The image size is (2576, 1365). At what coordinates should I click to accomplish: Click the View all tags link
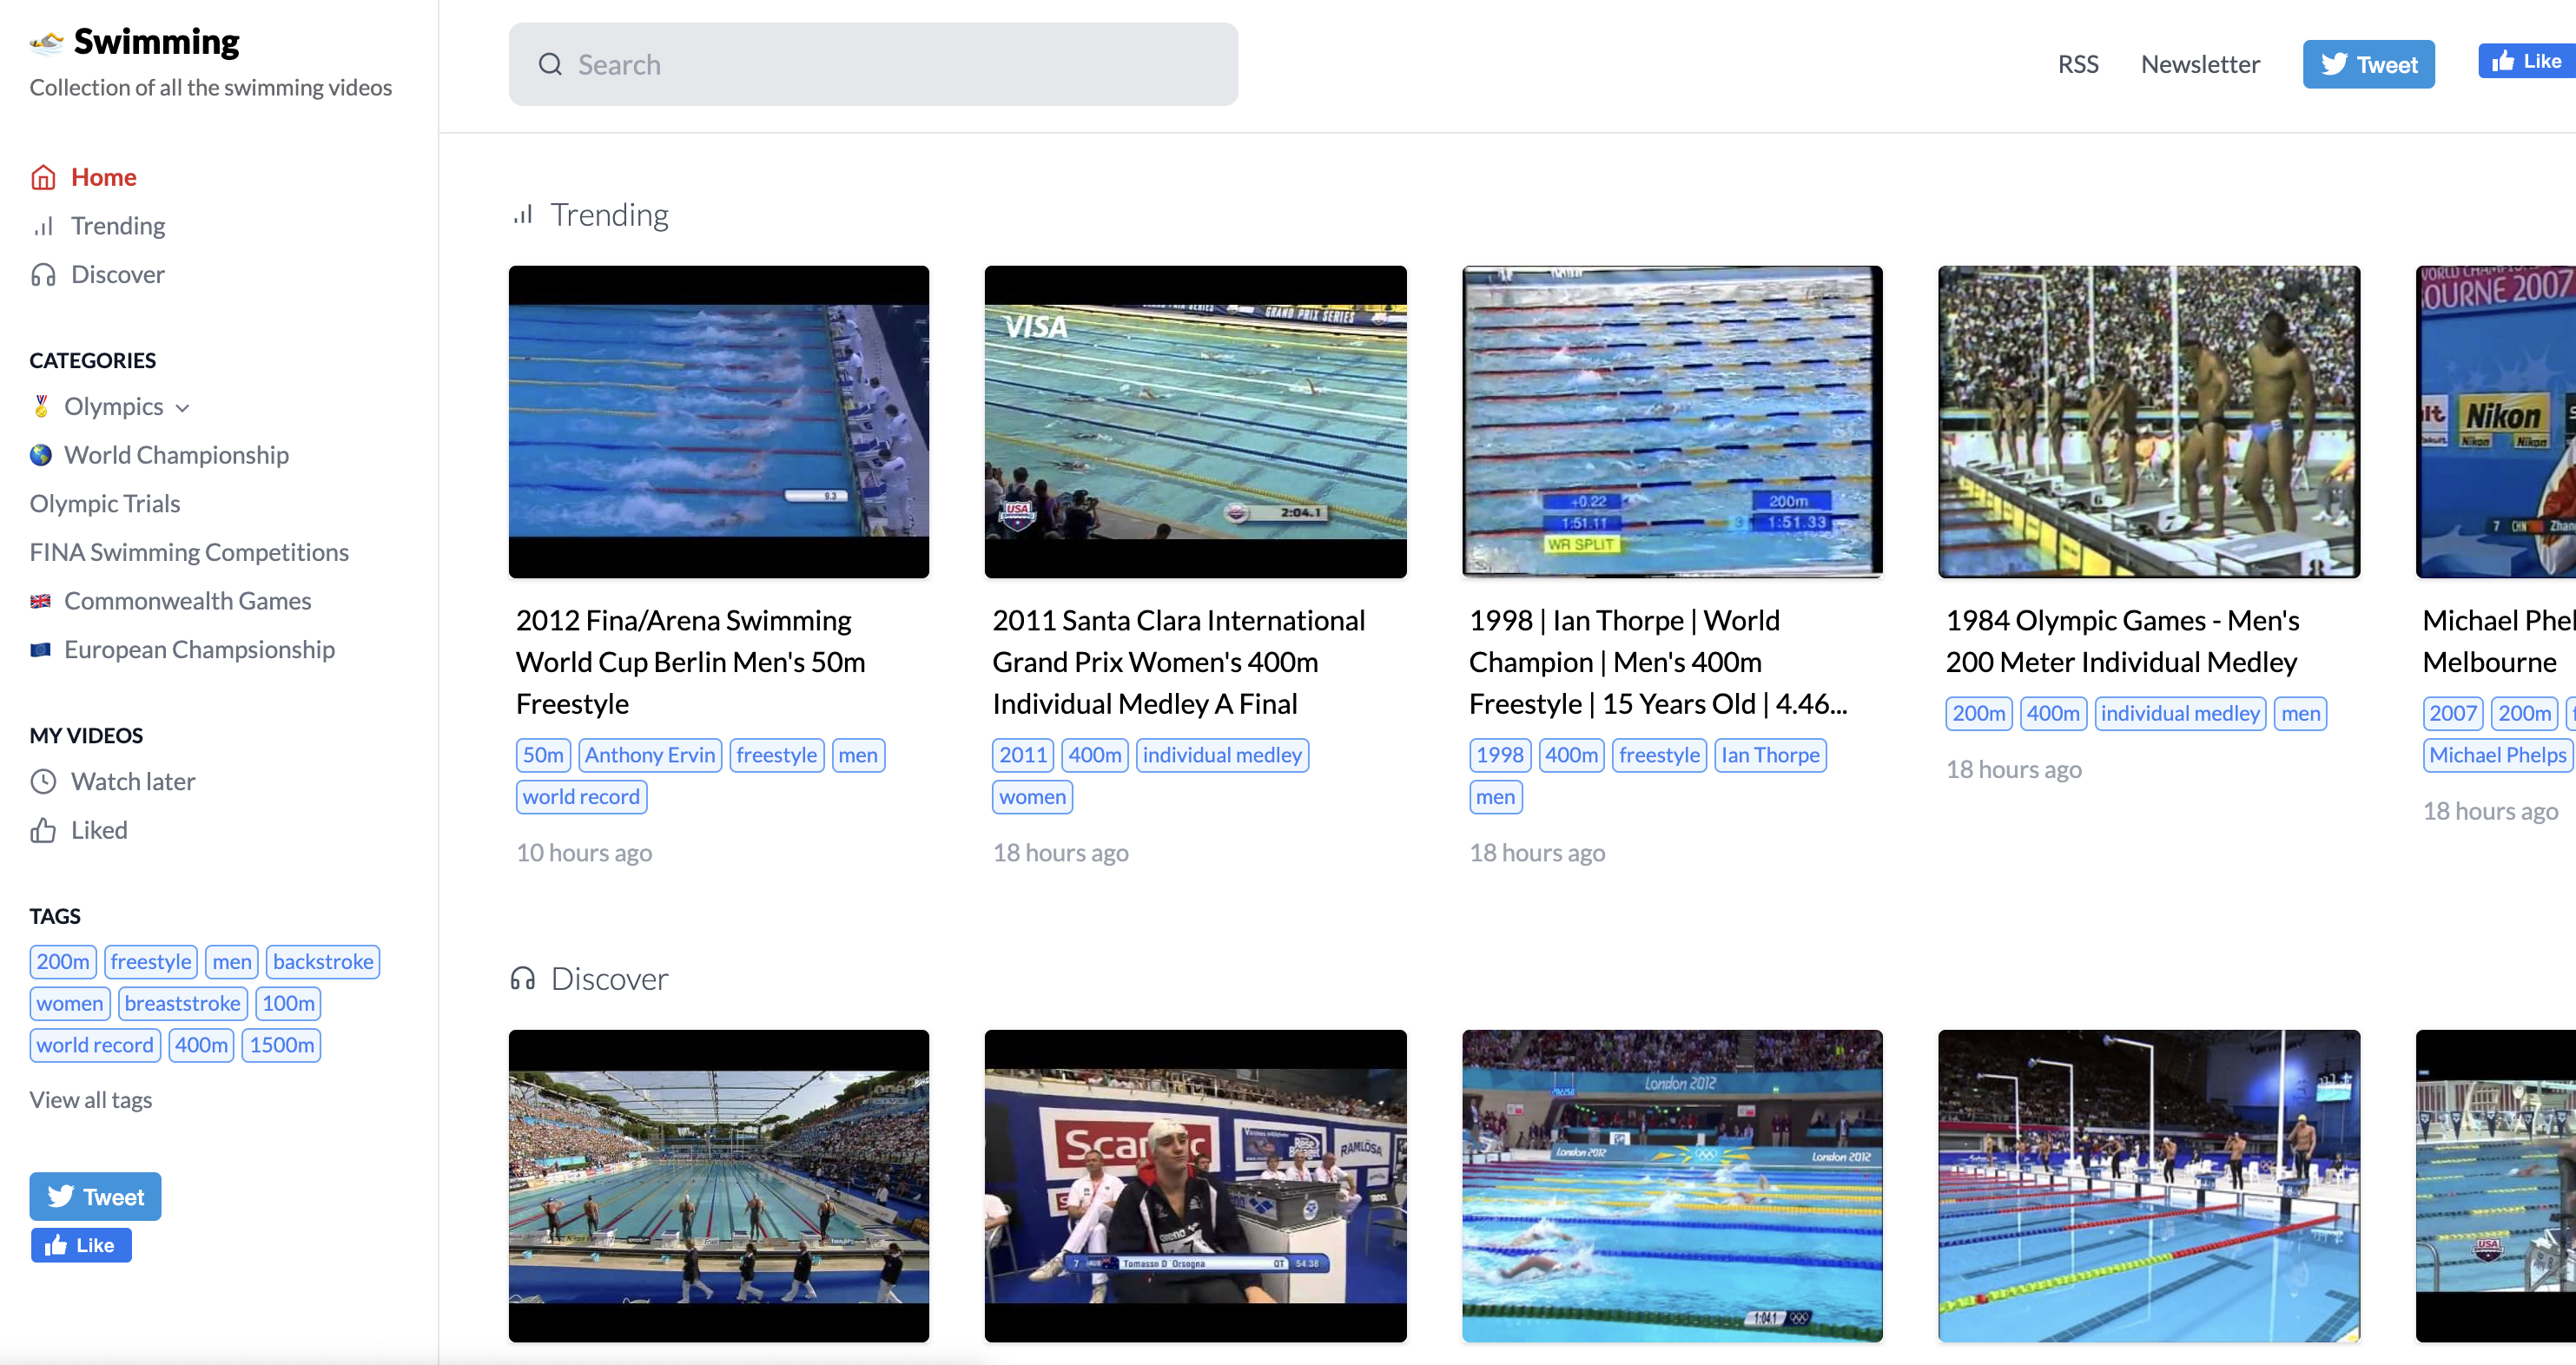click(90, 1099)
